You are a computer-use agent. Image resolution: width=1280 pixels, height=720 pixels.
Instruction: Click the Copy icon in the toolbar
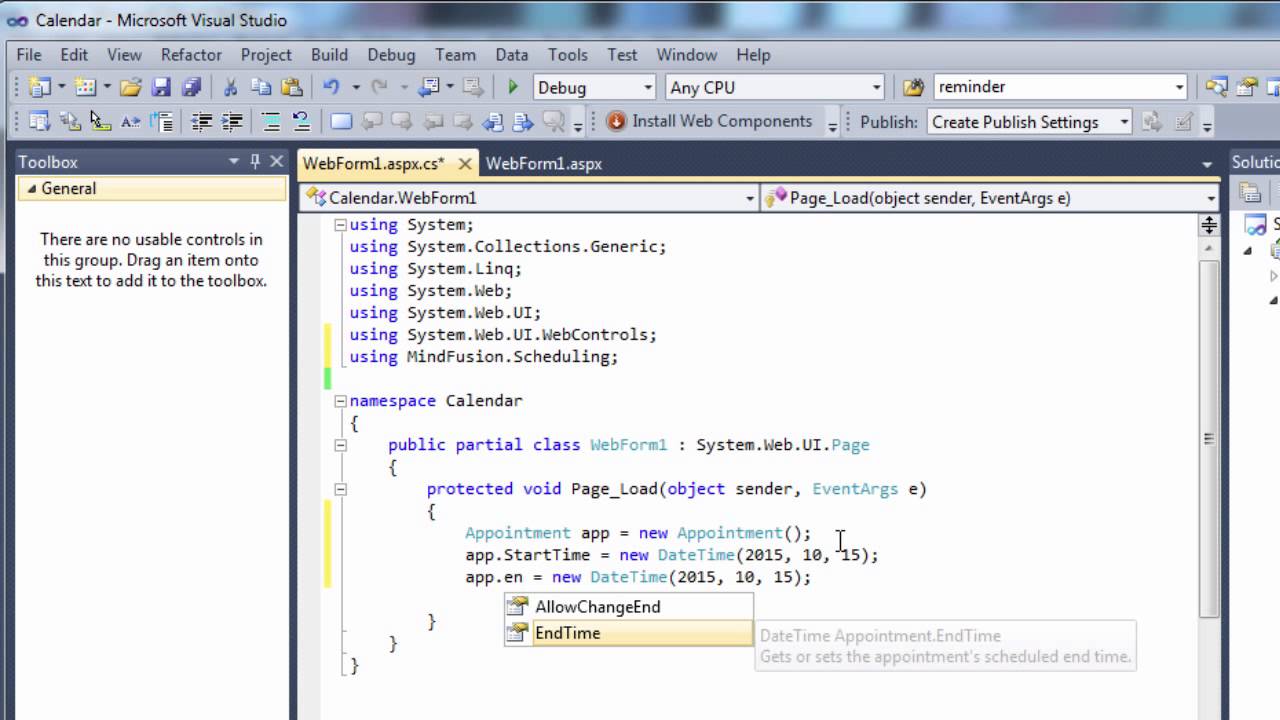point(261,87)
